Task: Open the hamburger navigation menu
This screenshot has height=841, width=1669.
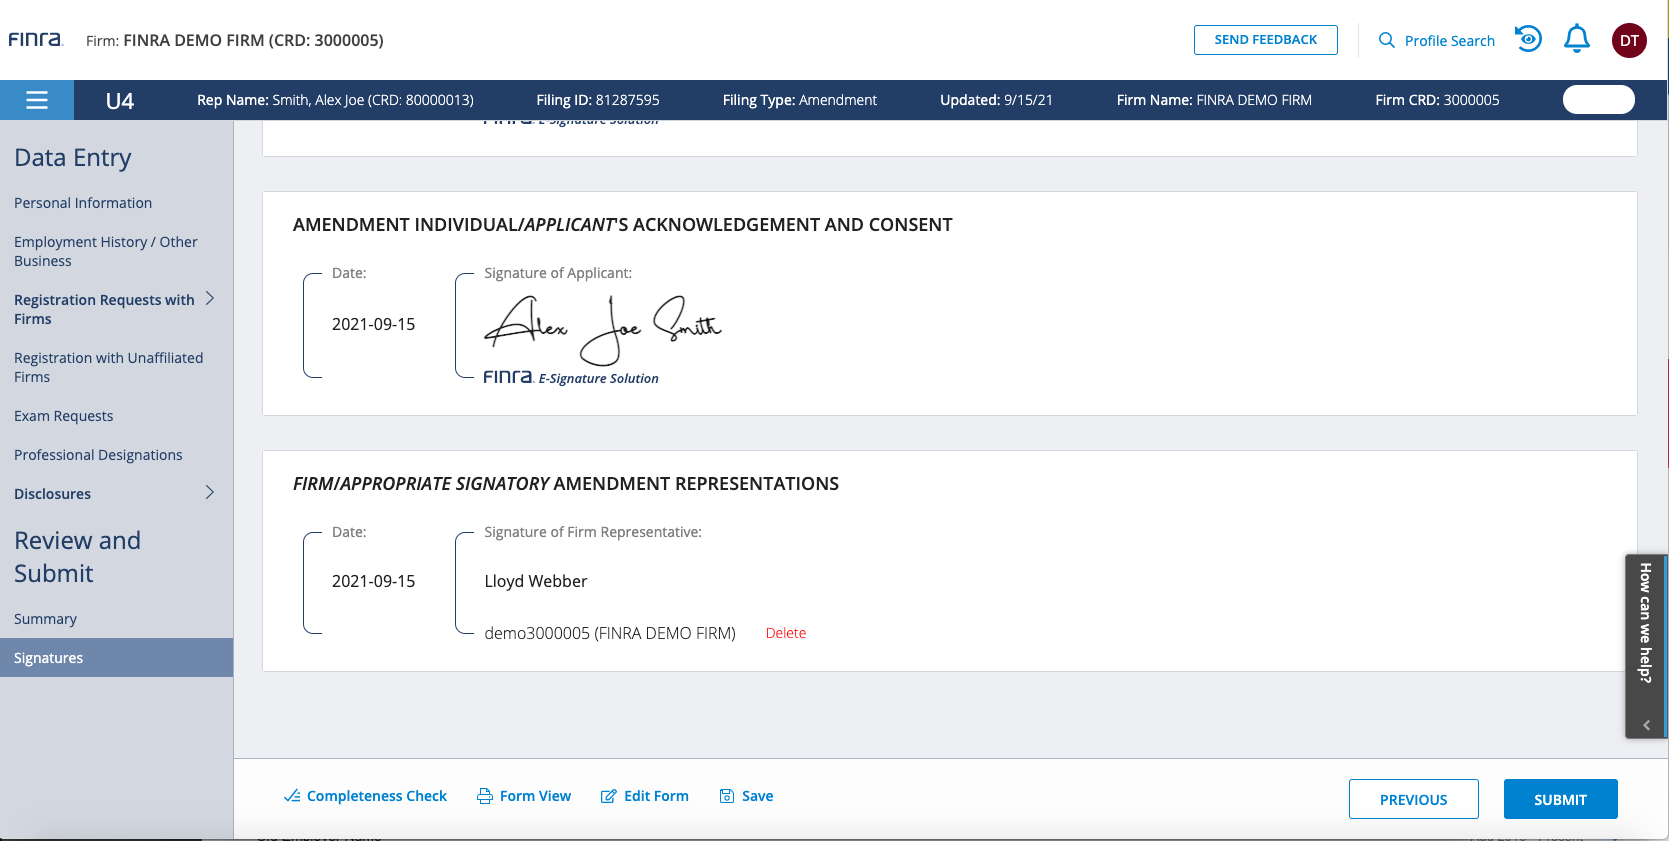Action: [37, 100]
